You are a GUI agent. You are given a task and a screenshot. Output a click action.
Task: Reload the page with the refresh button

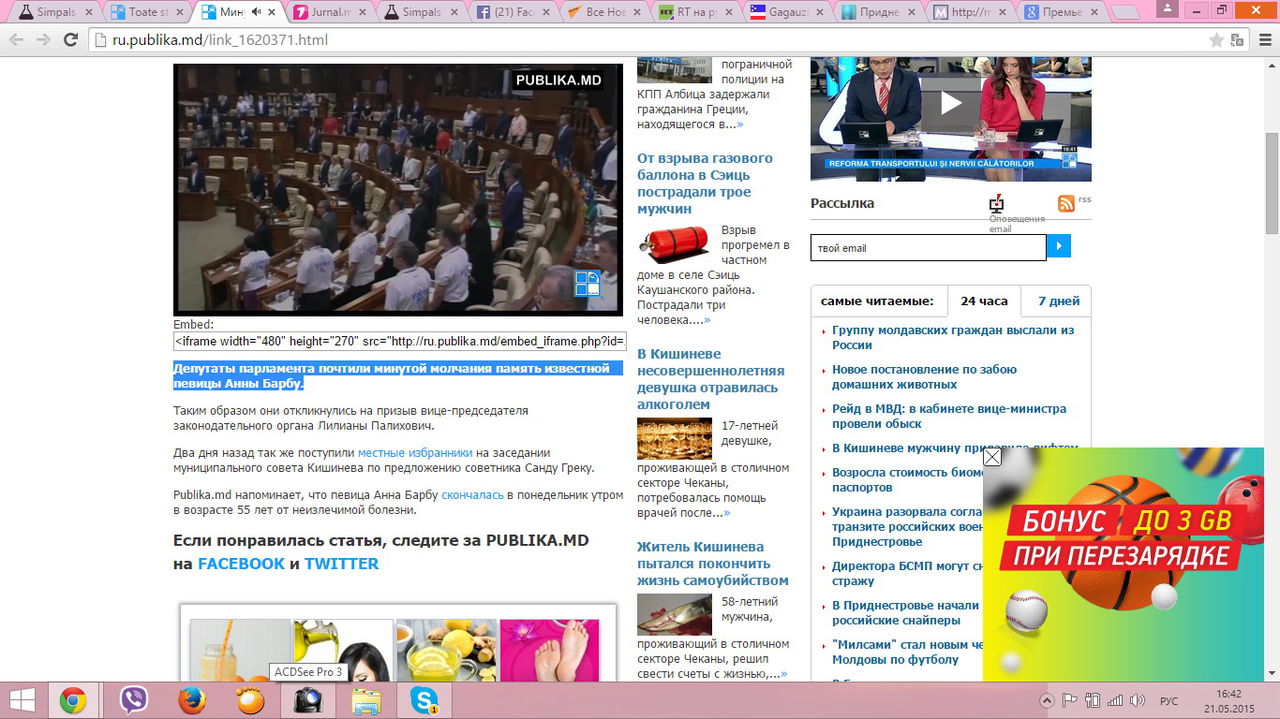click(70, 40)
